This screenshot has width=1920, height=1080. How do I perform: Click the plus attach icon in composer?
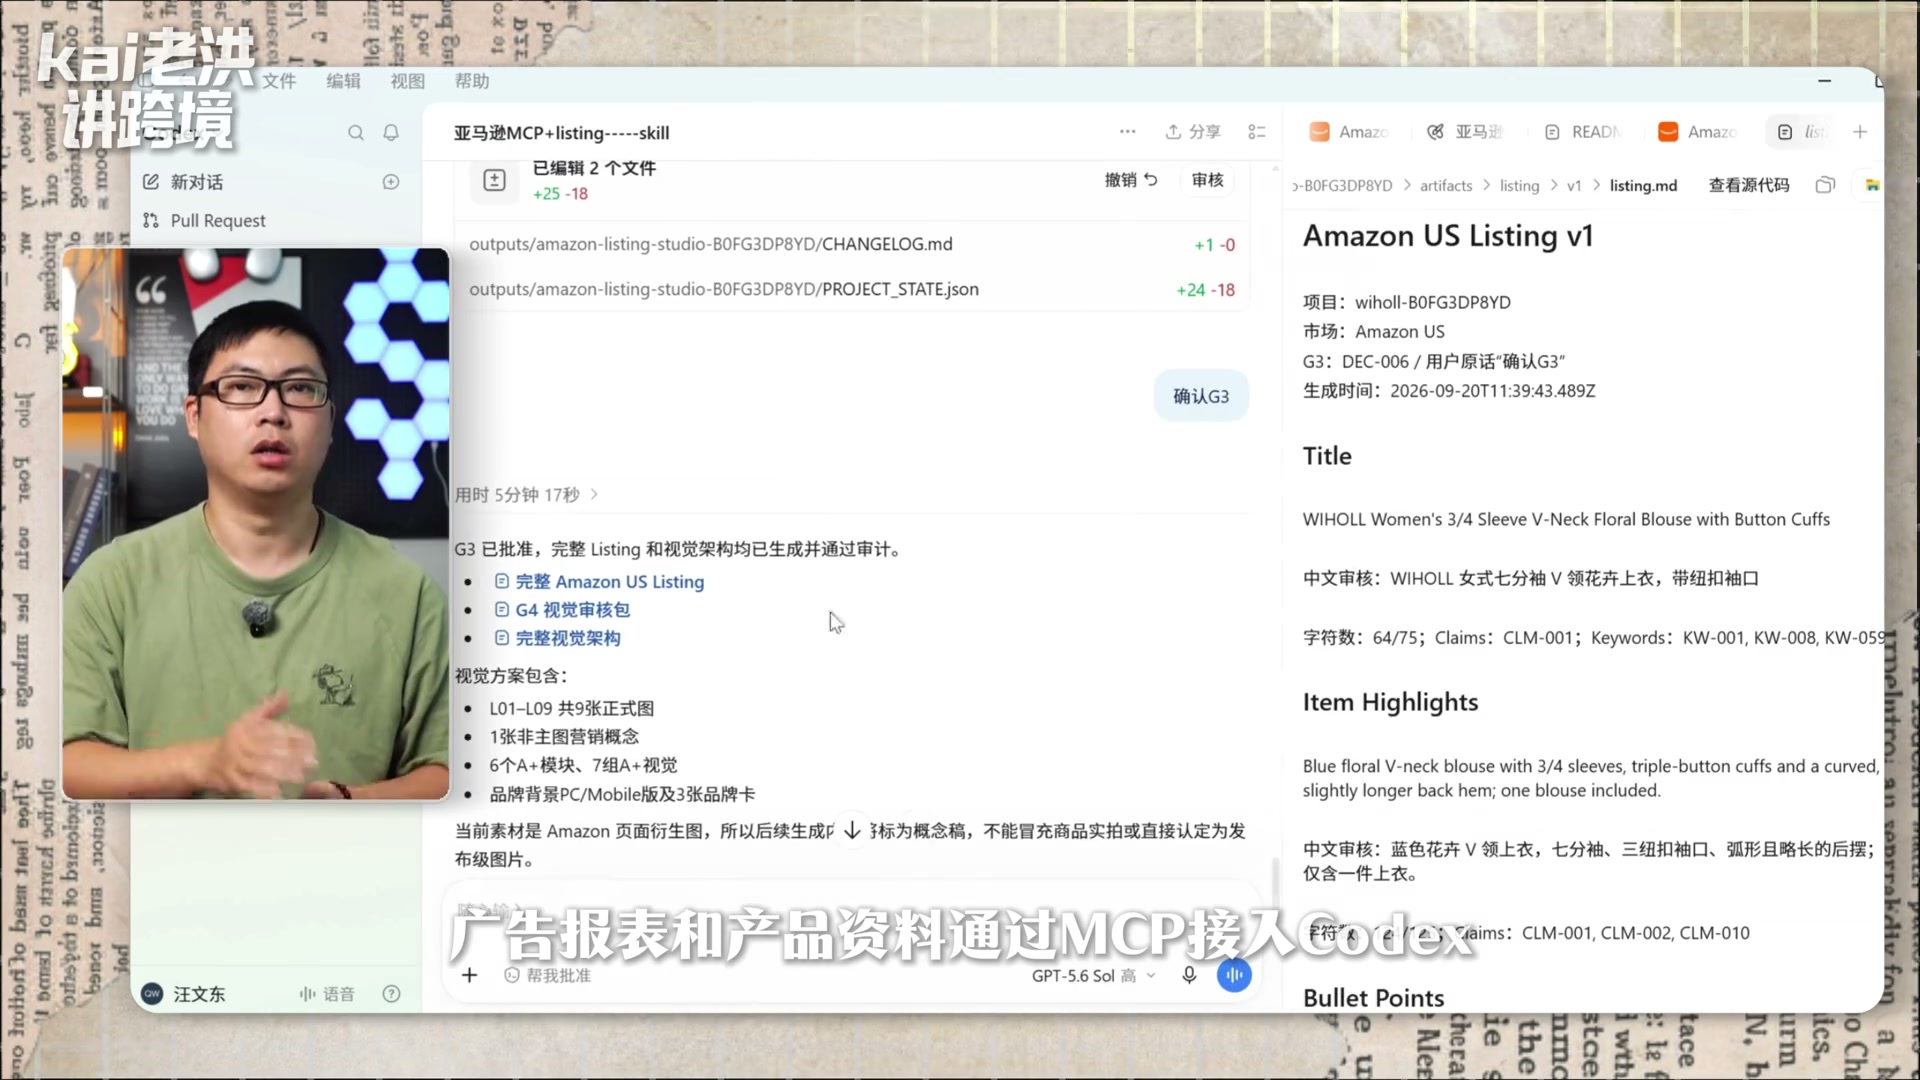click(x=470, y=975)
